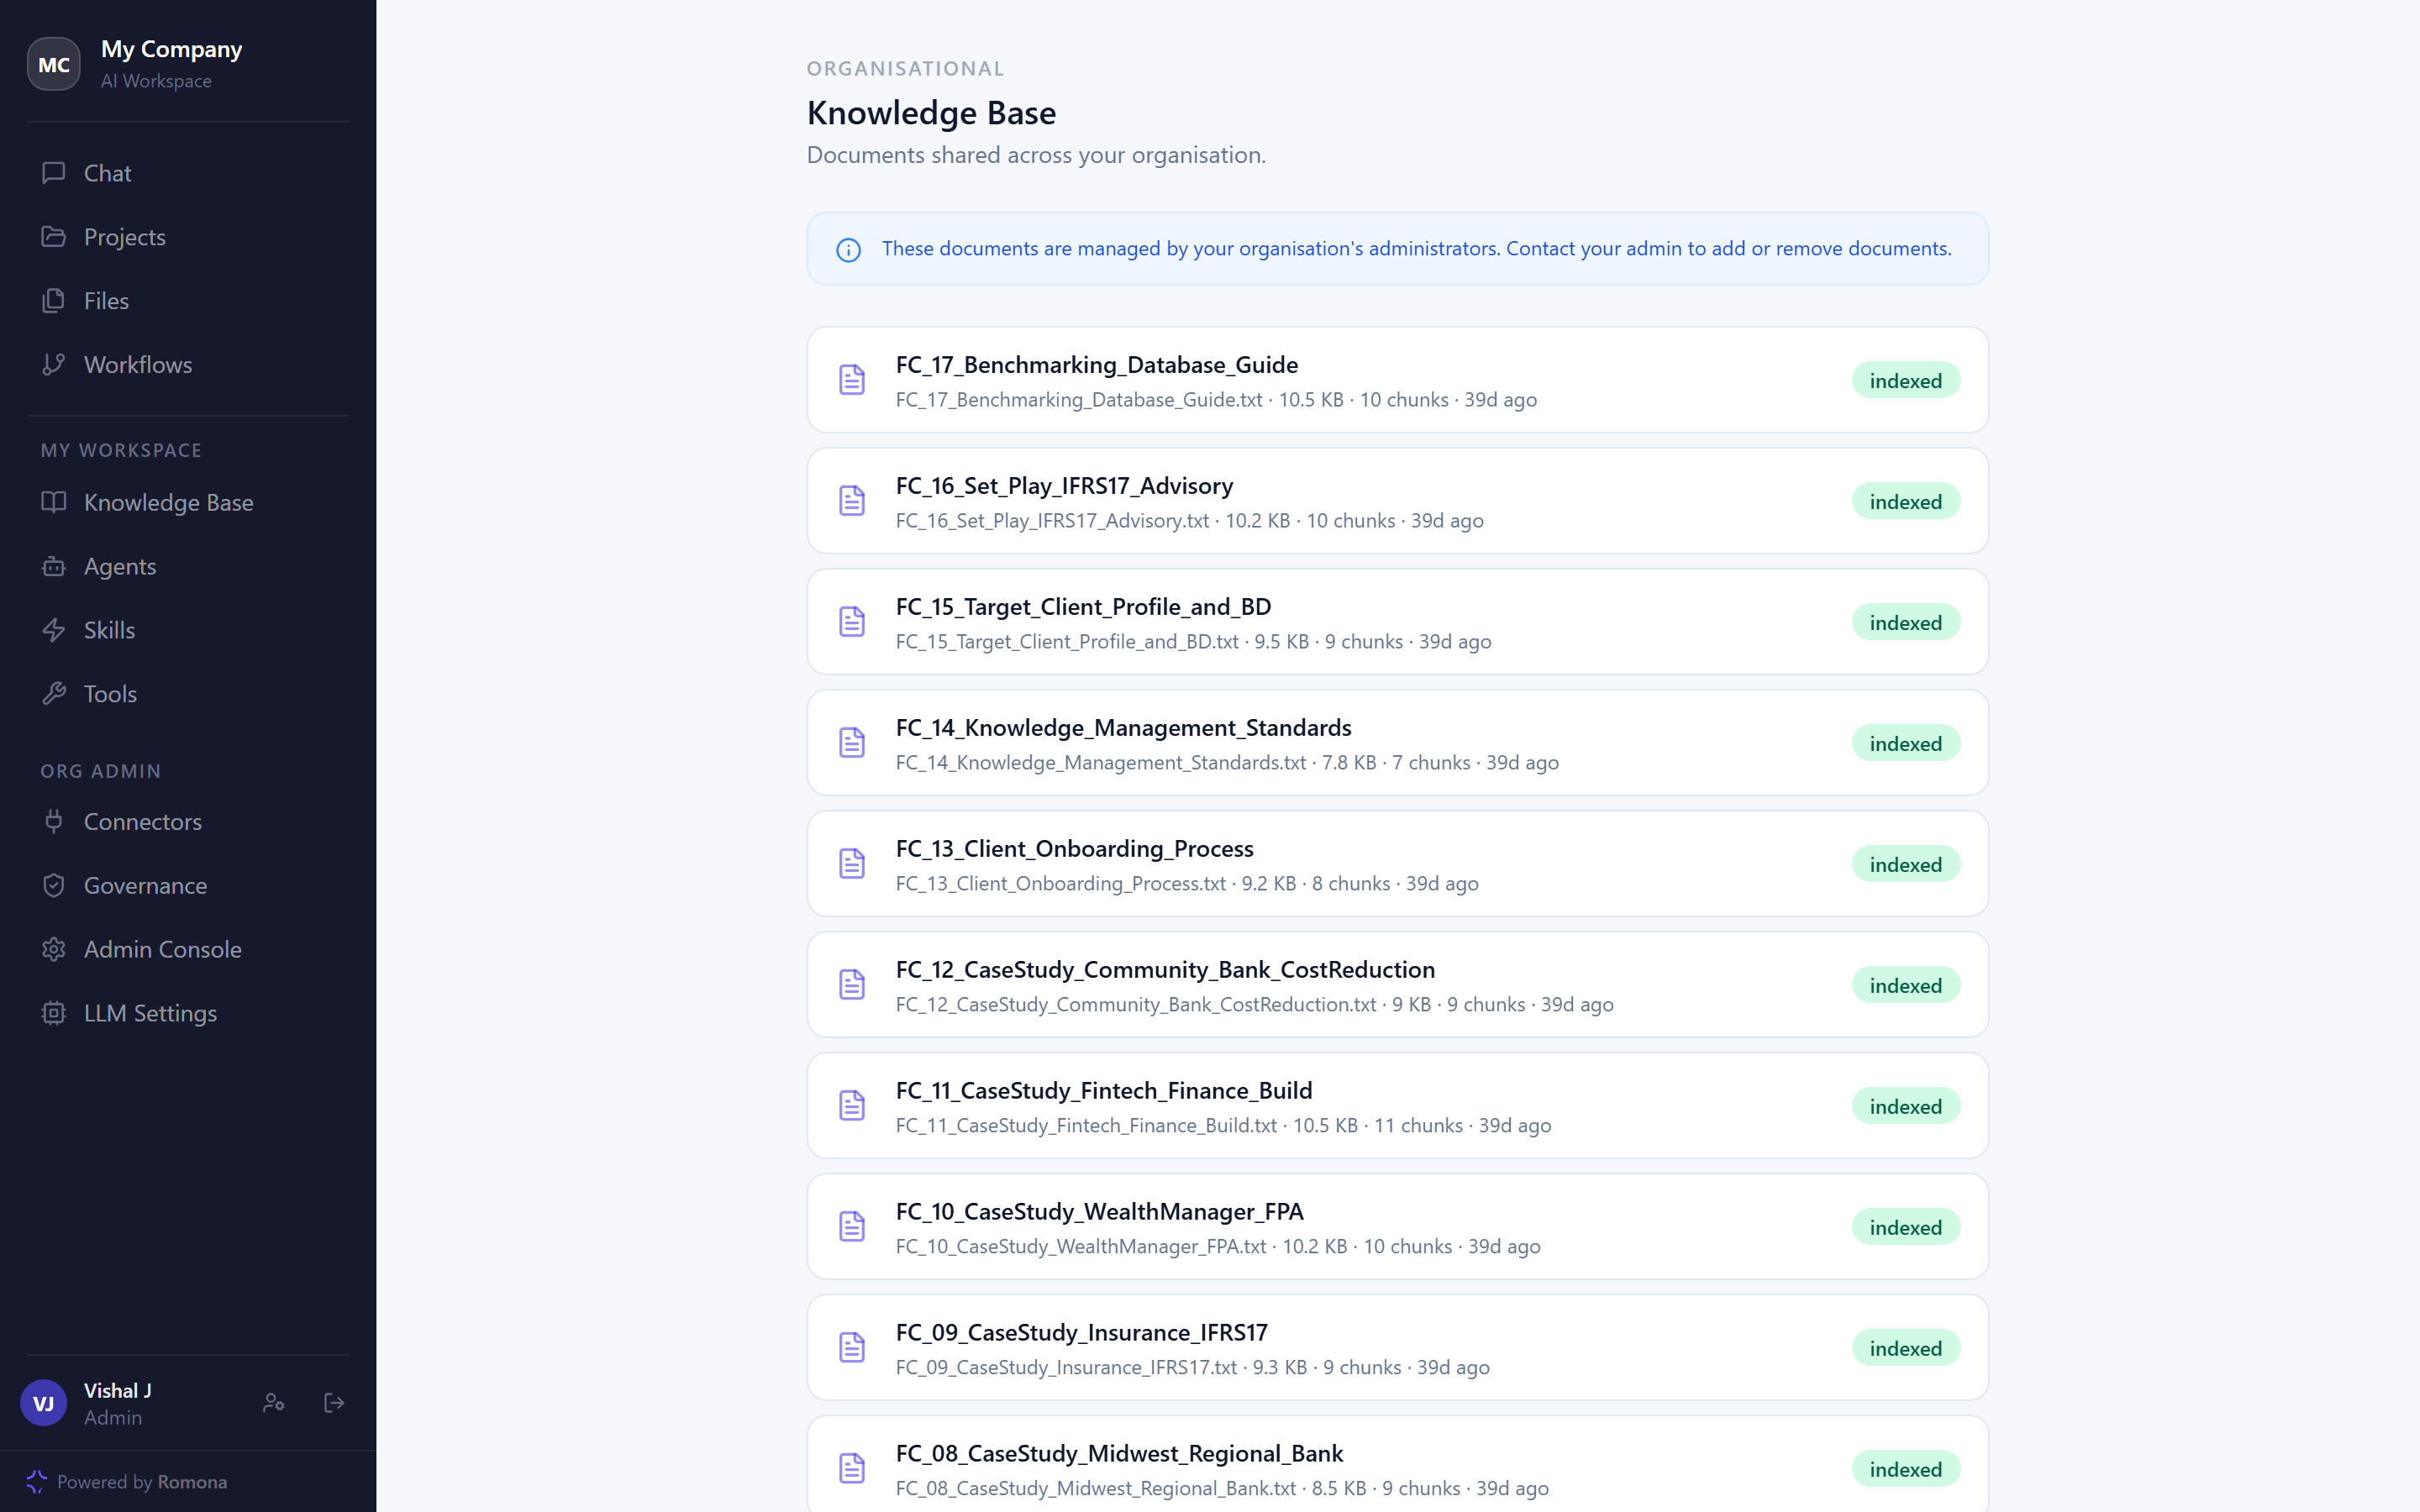Open Projects menu item
The height and width of the screenshot is (1512, 2420).
pos(188,237)
